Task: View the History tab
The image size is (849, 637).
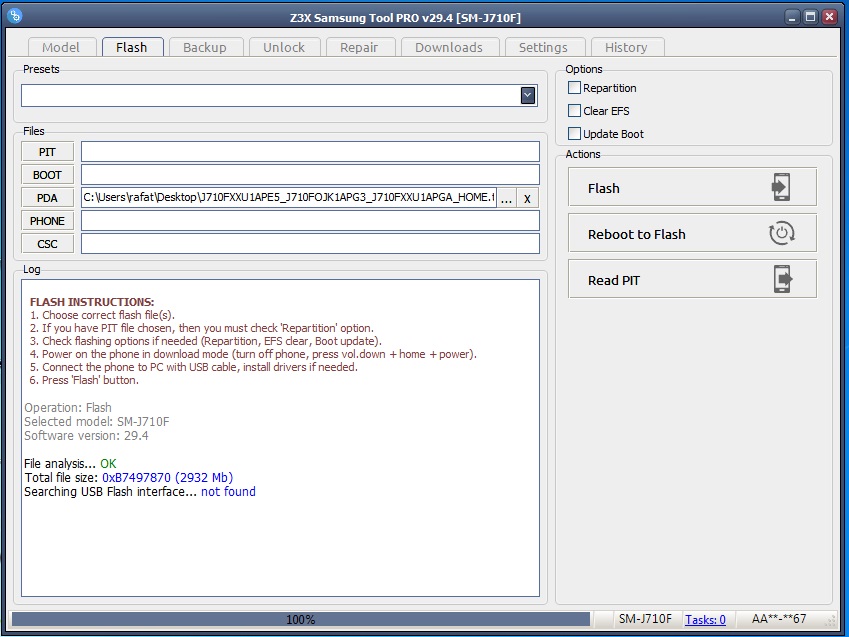Action: coord(626,47)
